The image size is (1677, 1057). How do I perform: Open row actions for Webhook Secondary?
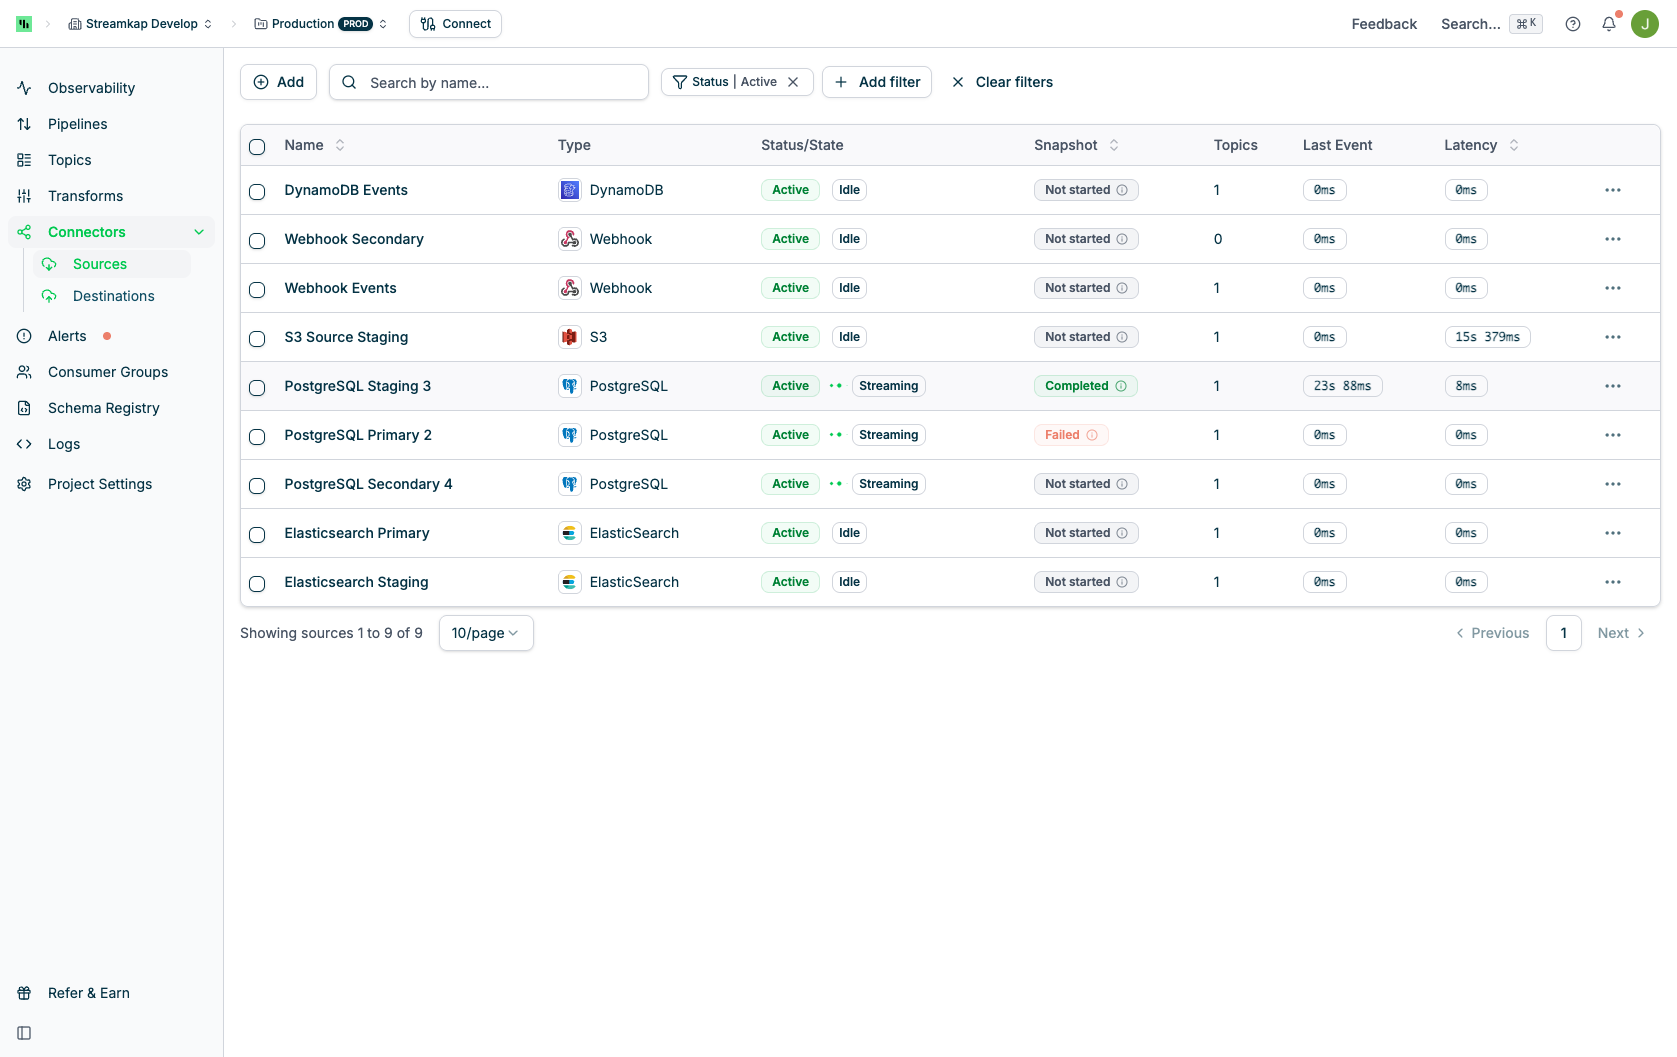tap(1613, 239)
